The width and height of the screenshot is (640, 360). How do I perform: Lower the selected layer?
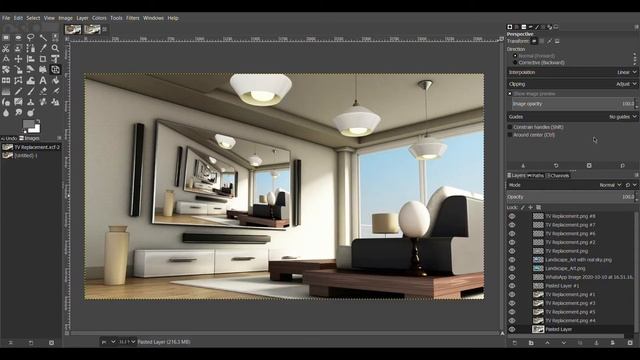click(564, 343)
